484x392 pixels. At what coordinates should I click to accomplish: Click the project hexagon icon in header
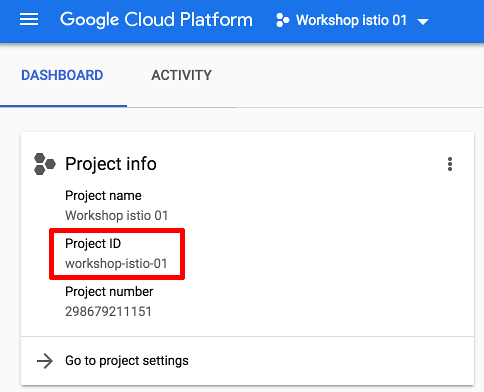pyautogui.click(x=283, y=20)
